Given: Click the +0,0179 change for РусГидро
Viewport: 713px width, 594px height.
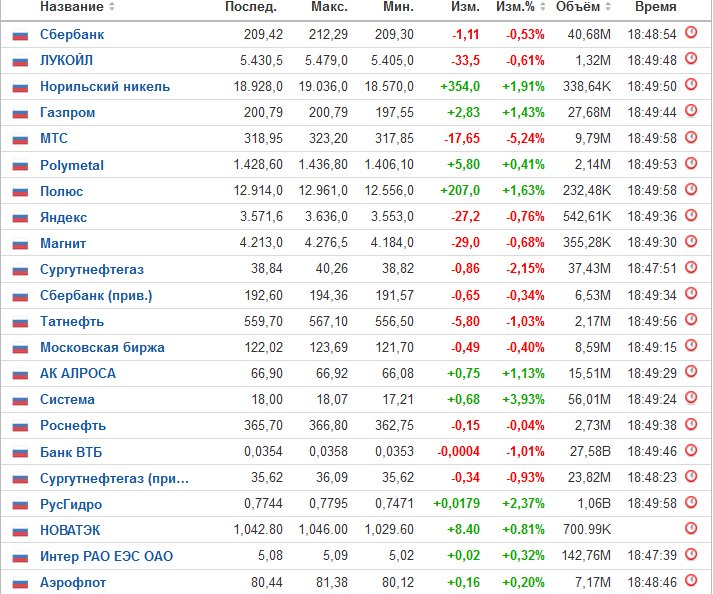Looking at the screenshot, I should point(457,503).
